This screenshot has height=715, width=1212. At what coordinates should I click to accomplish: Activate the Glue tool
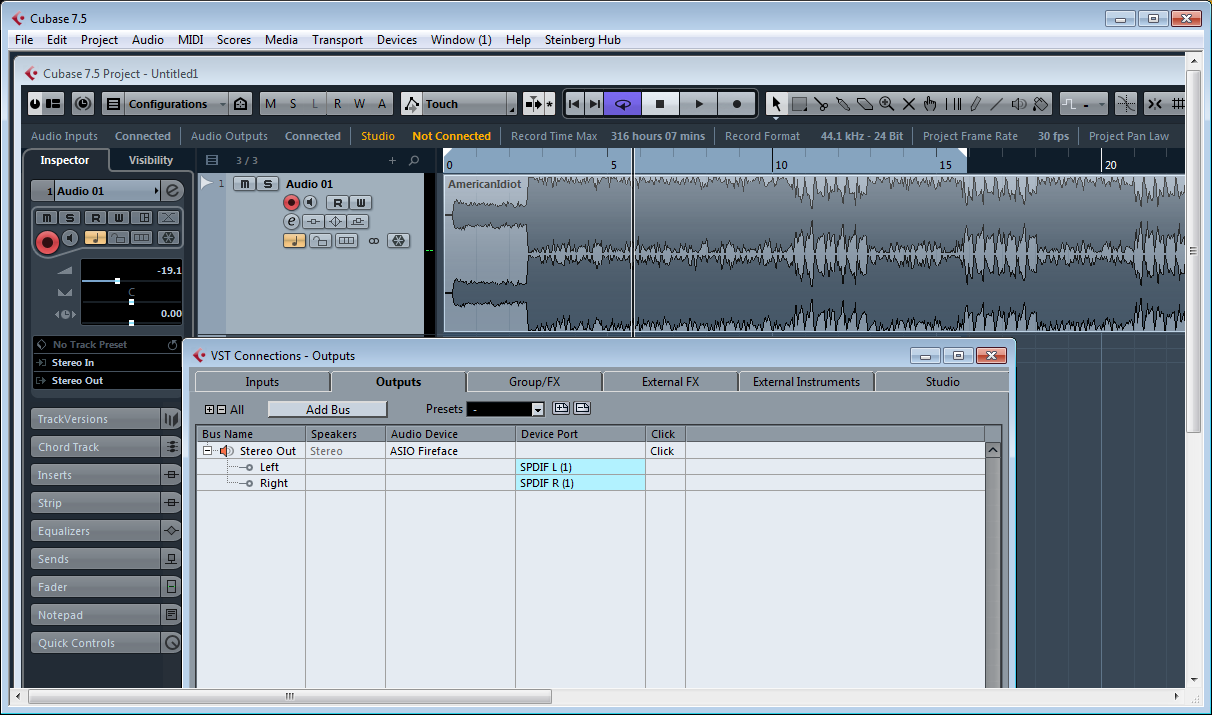coord(843,103)
